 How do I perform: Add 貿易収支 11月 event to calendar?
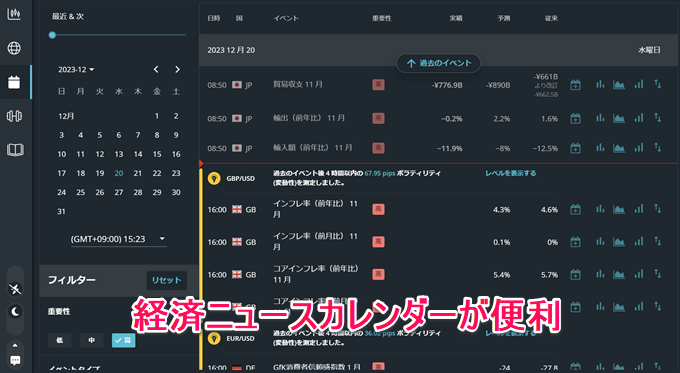click(575, 85)
